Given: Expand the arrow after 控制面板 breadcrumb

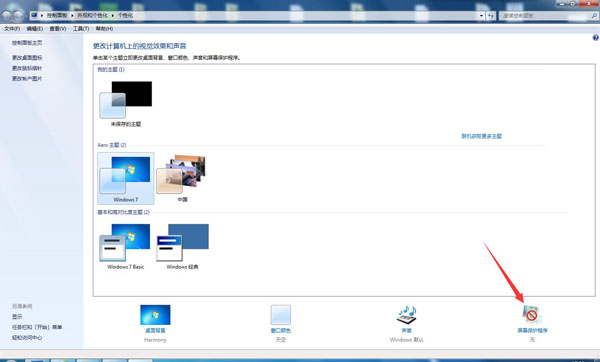Looking at the screenshot, I should click(x=72, y=15).
